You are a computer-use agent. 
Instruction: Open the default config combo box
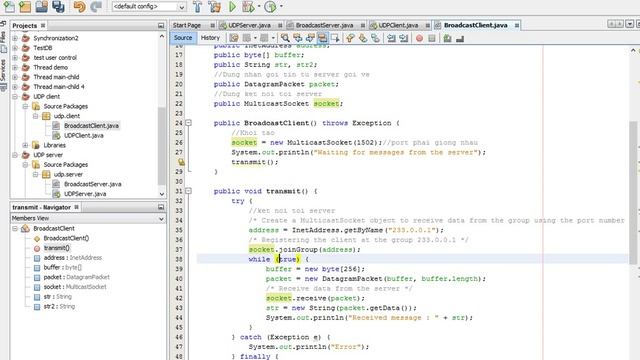[149, 7]
